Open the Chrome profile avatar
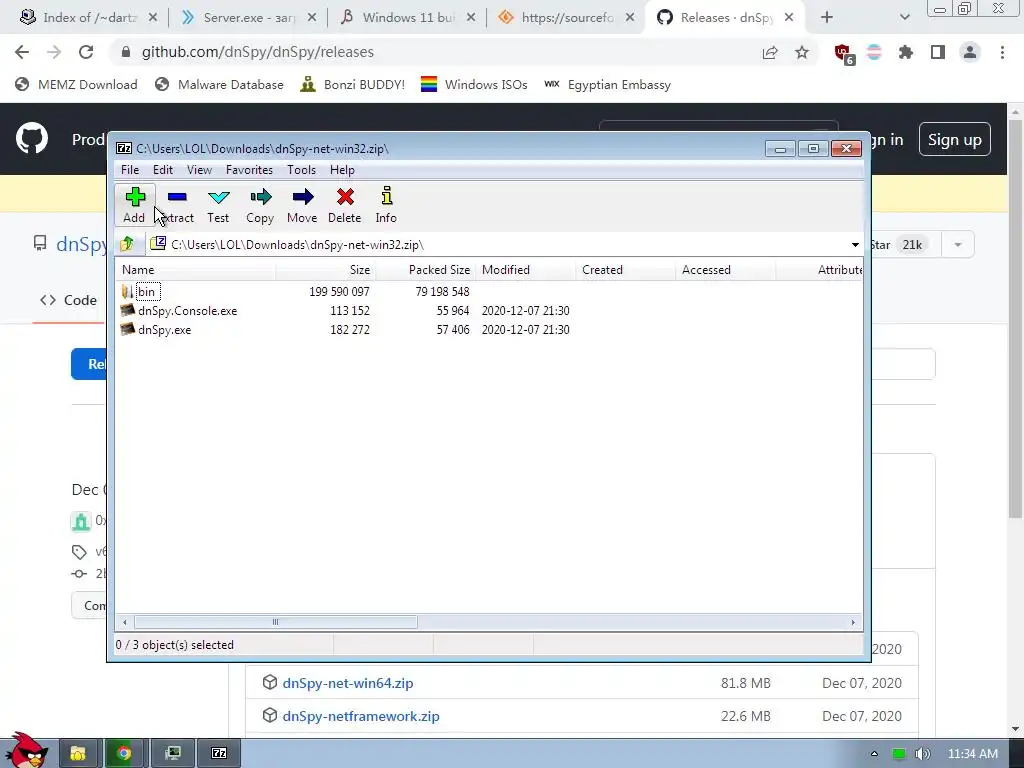1024x768 pixels. coord(970,53)
